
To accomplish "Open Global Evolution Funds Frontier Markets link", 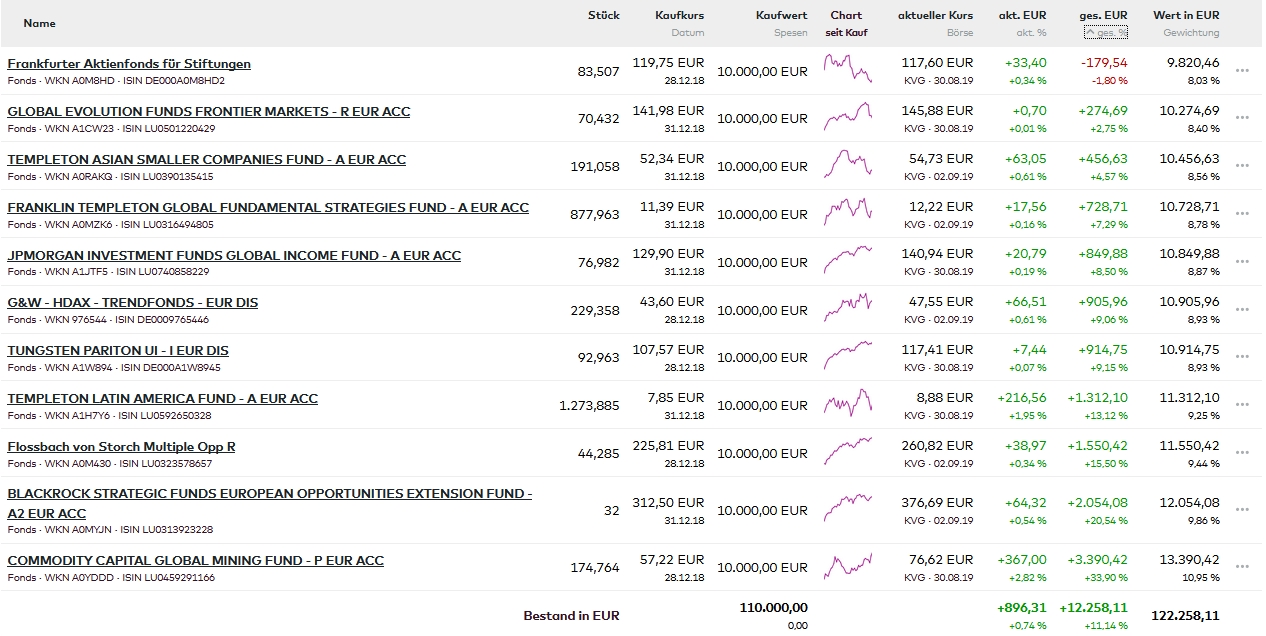I will pyautogui.click(x=208, y=112).
